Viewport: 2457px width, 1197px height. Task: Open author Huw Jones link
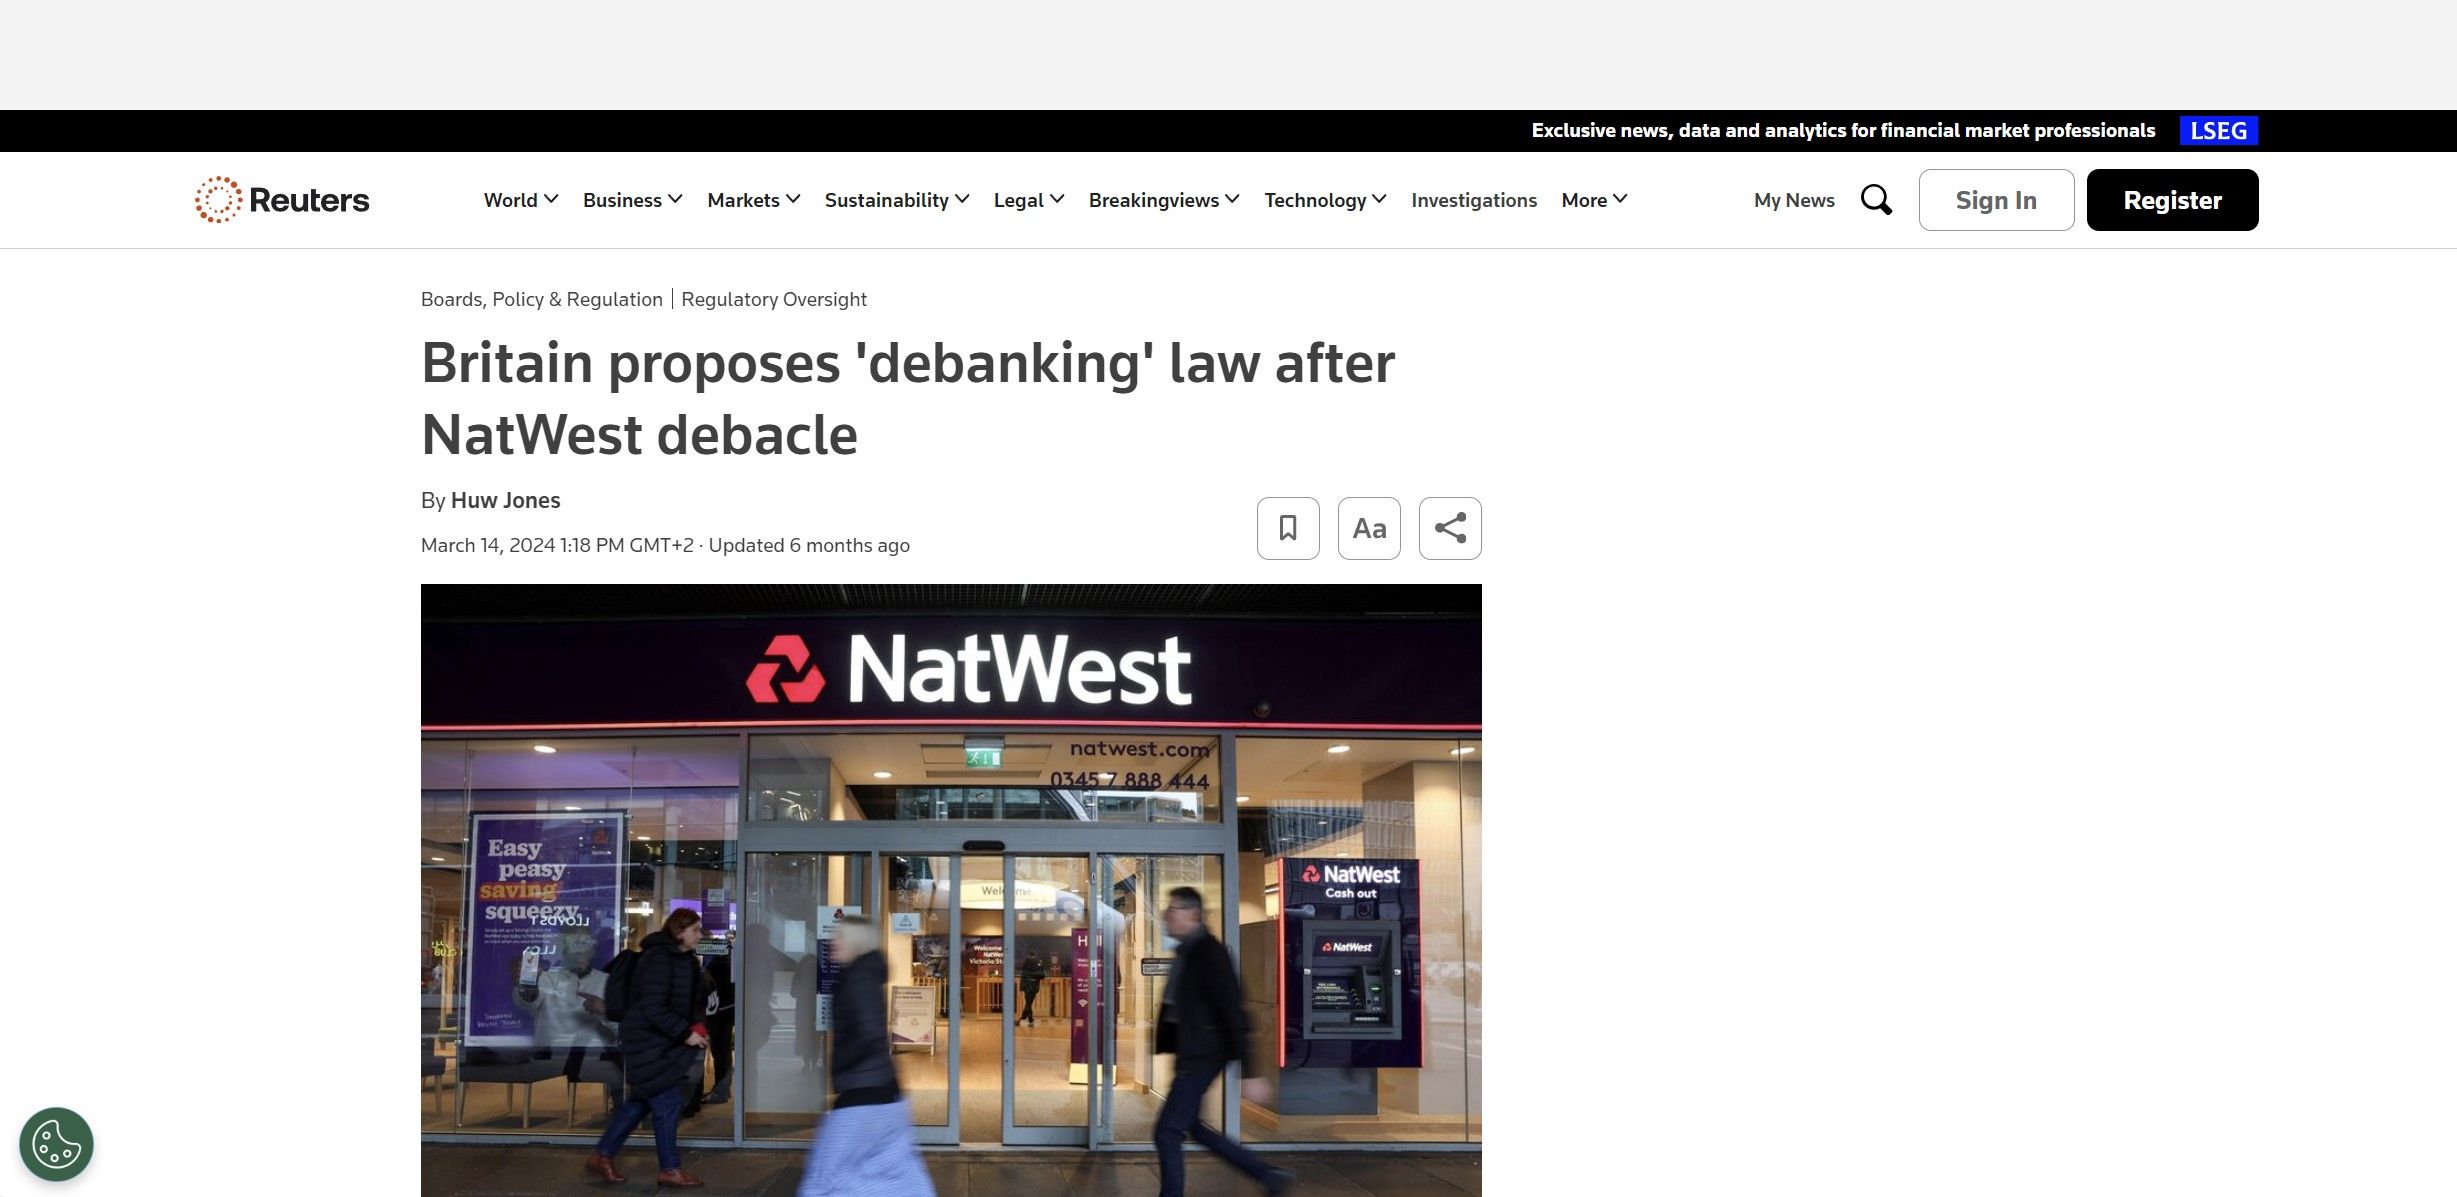click(x=505, y=500)
